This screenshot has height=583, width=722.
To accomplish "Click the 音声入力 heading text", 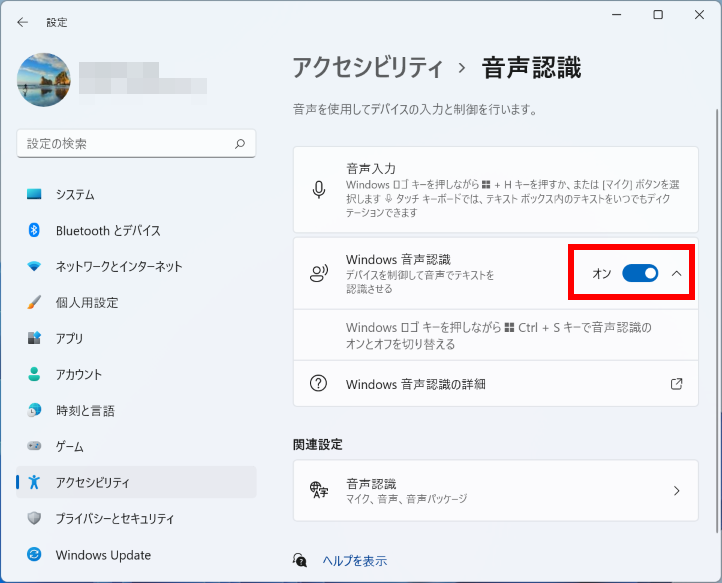I will pos(371,169).
